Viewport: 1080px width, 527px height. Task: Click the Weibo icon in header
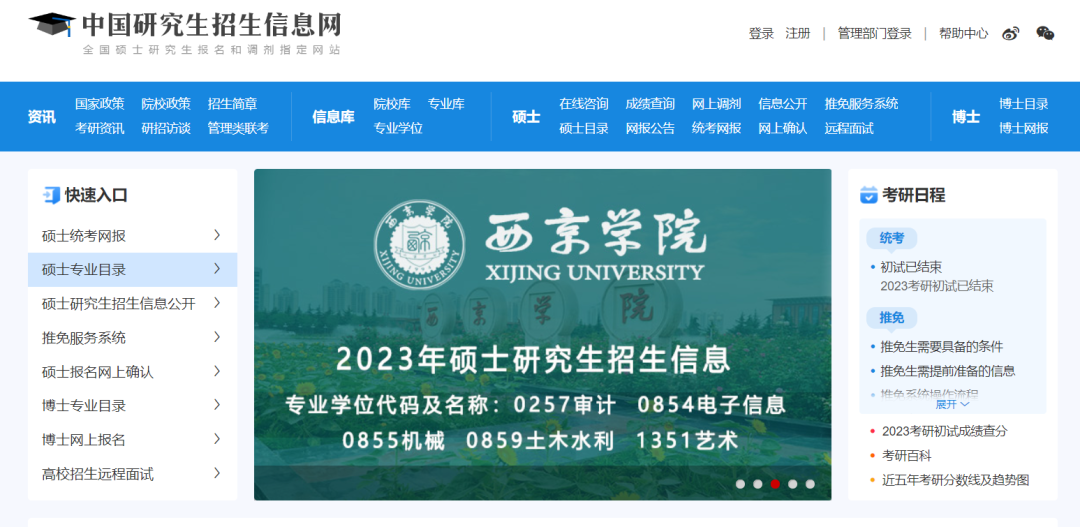1011,34
